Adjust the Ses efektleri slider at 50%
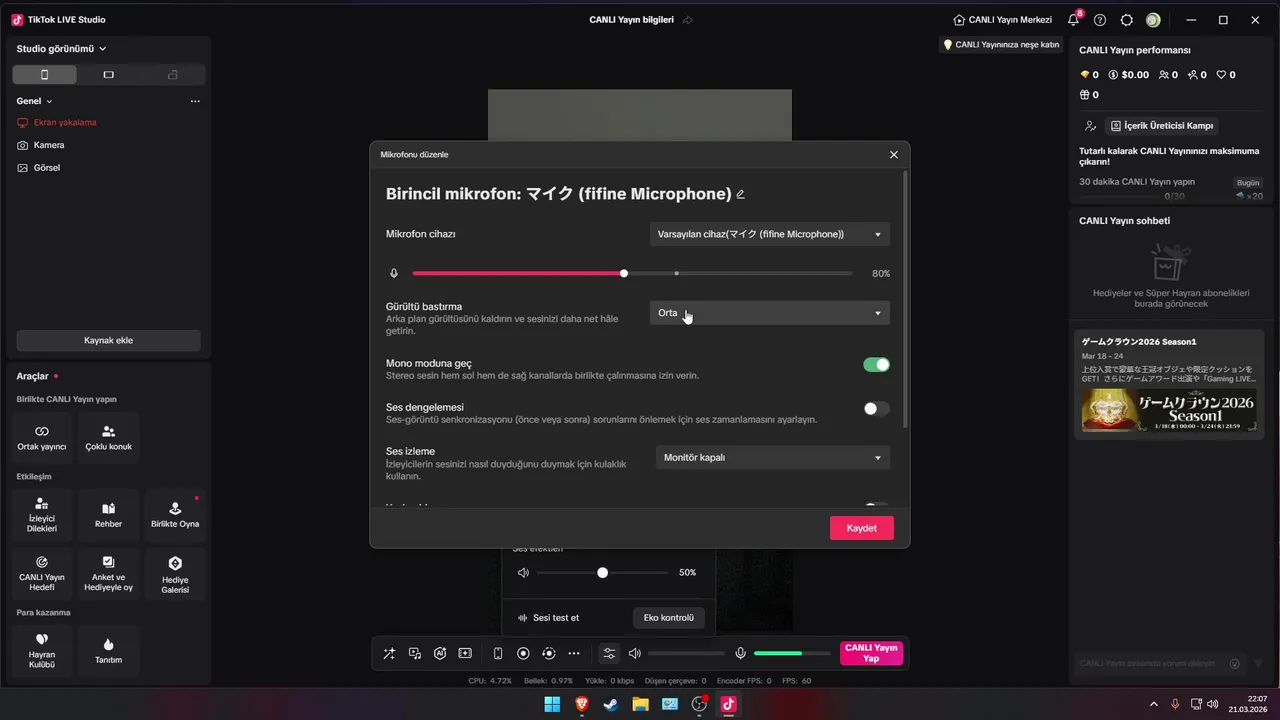The width and height of the screenshot is (1280, 720). point(602,573)
